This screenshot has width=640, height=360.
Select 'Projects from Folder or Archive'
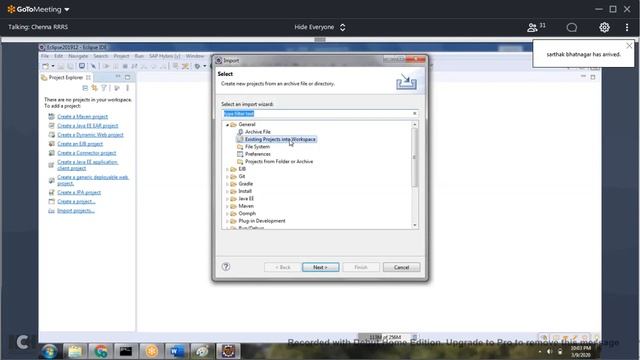coord(279,162)
